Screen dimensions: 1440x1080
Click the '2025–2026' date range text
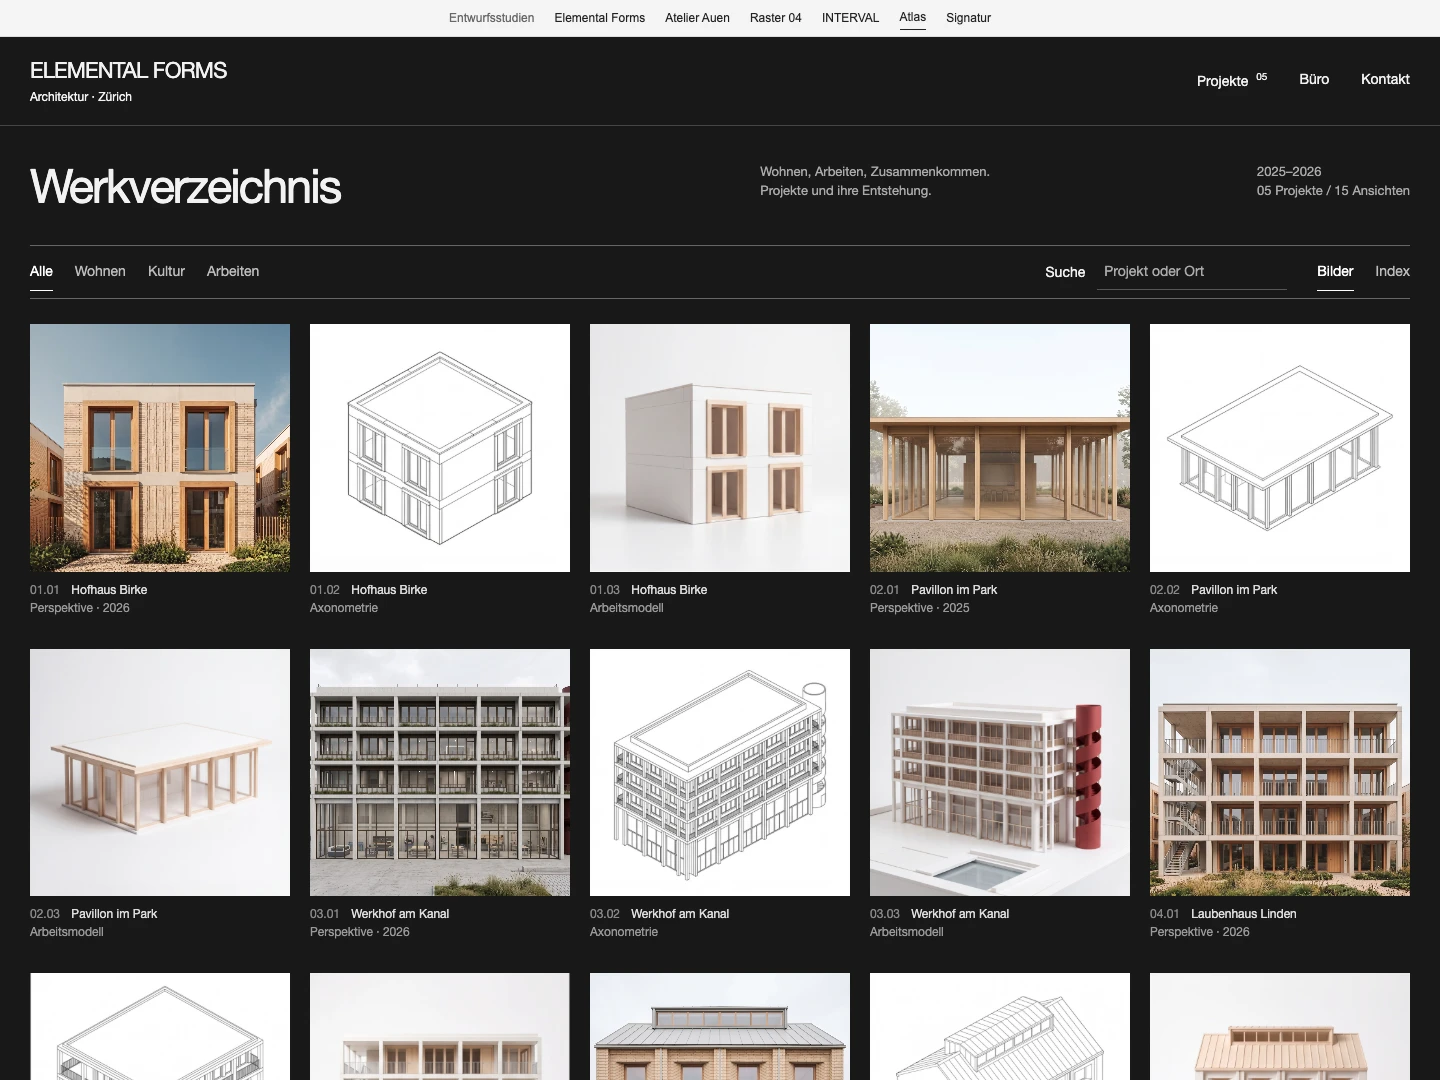tap(1289, 172)
